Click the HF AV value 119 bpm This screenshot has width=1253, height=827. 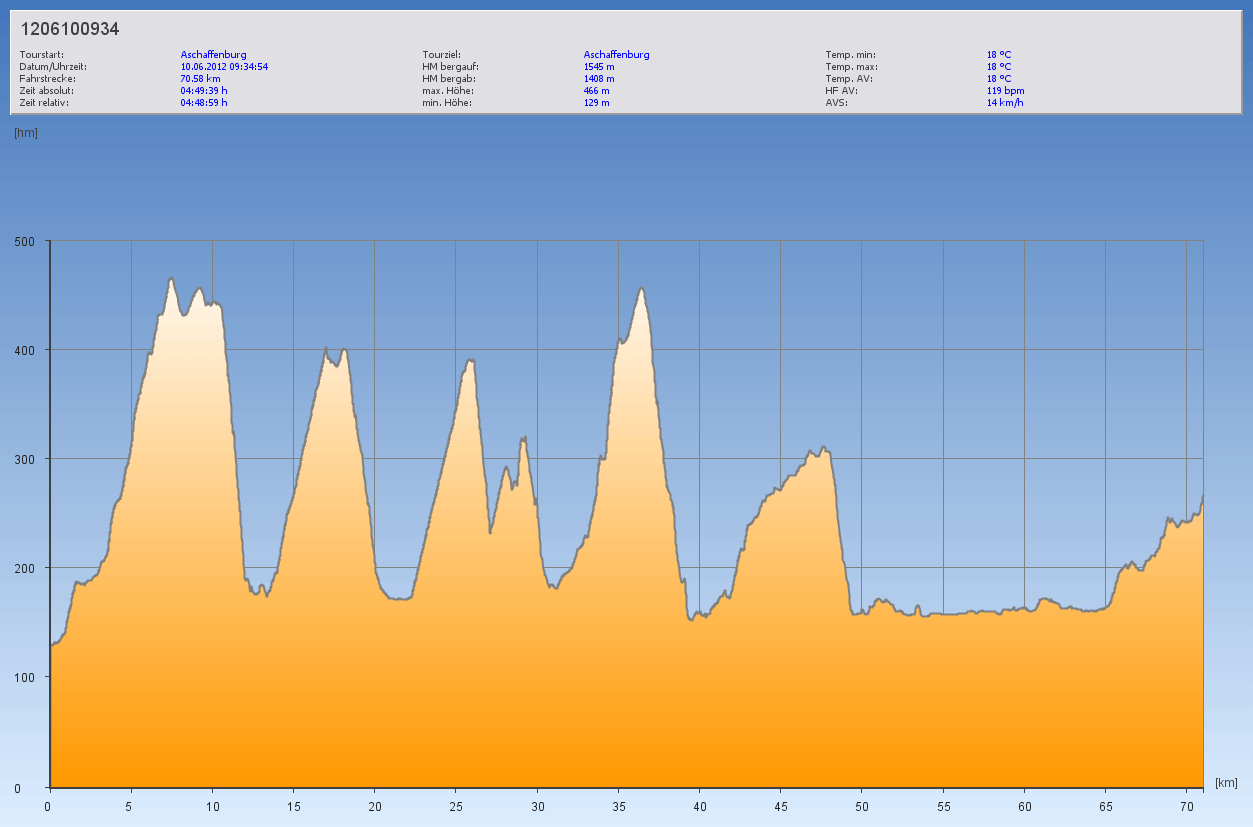[x=1005, y=90]
